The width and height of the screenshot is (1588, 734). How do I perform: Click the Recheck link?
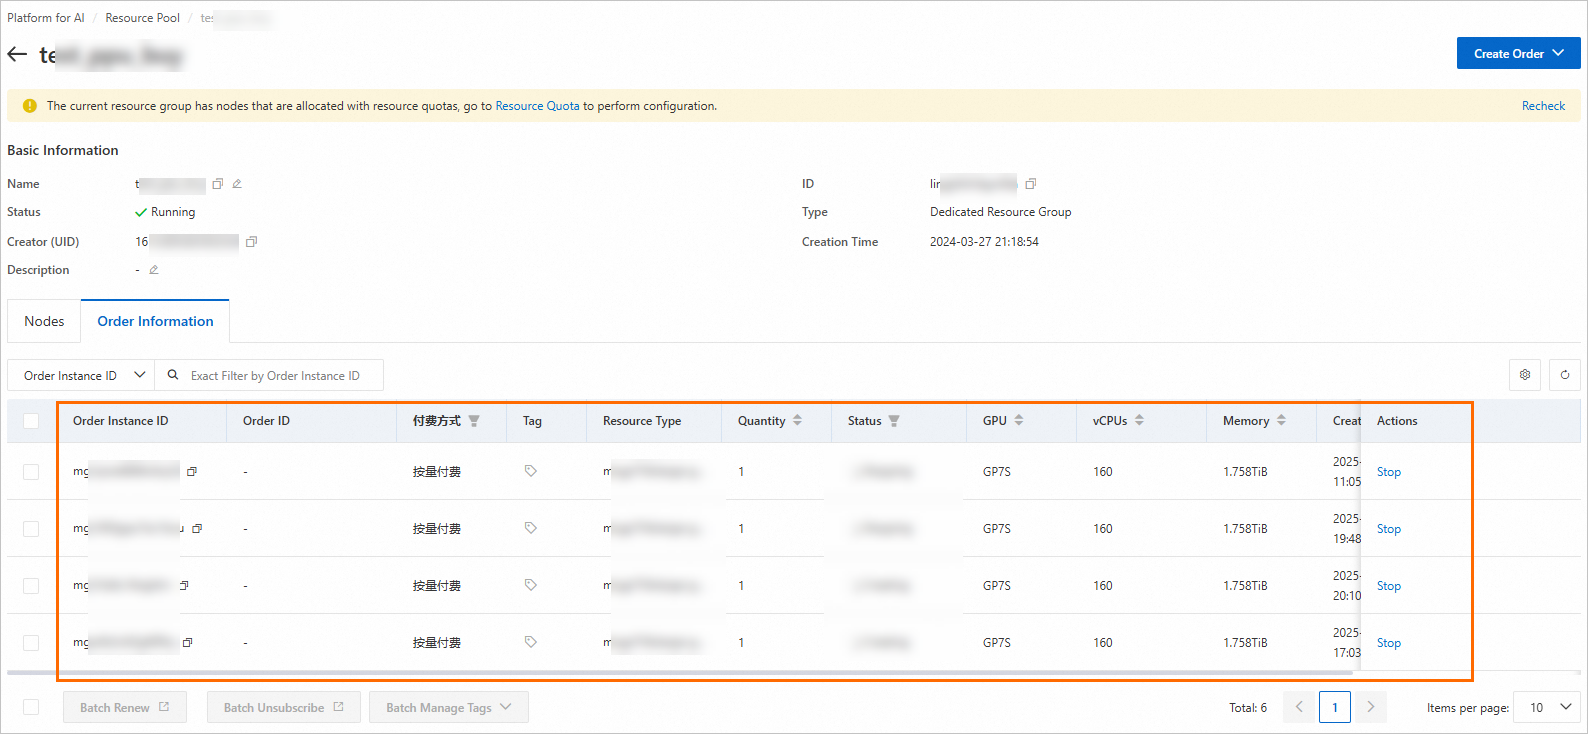point(1544,106)
